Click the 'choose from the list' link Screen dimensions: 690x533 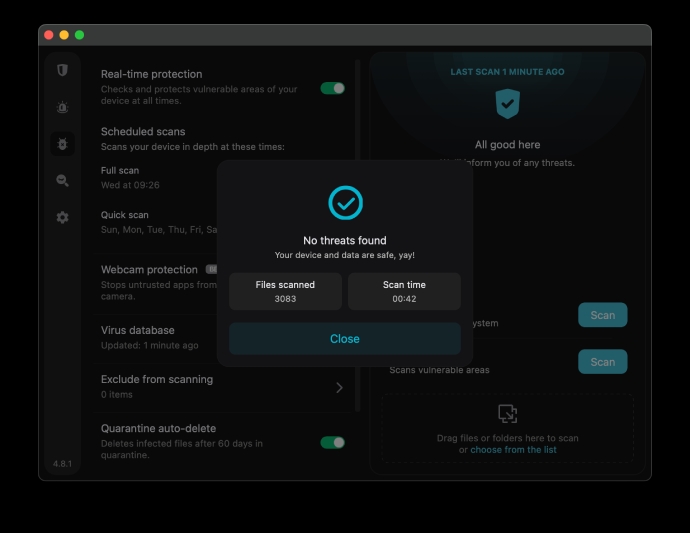pyautogui.click(x=513, y=450)
